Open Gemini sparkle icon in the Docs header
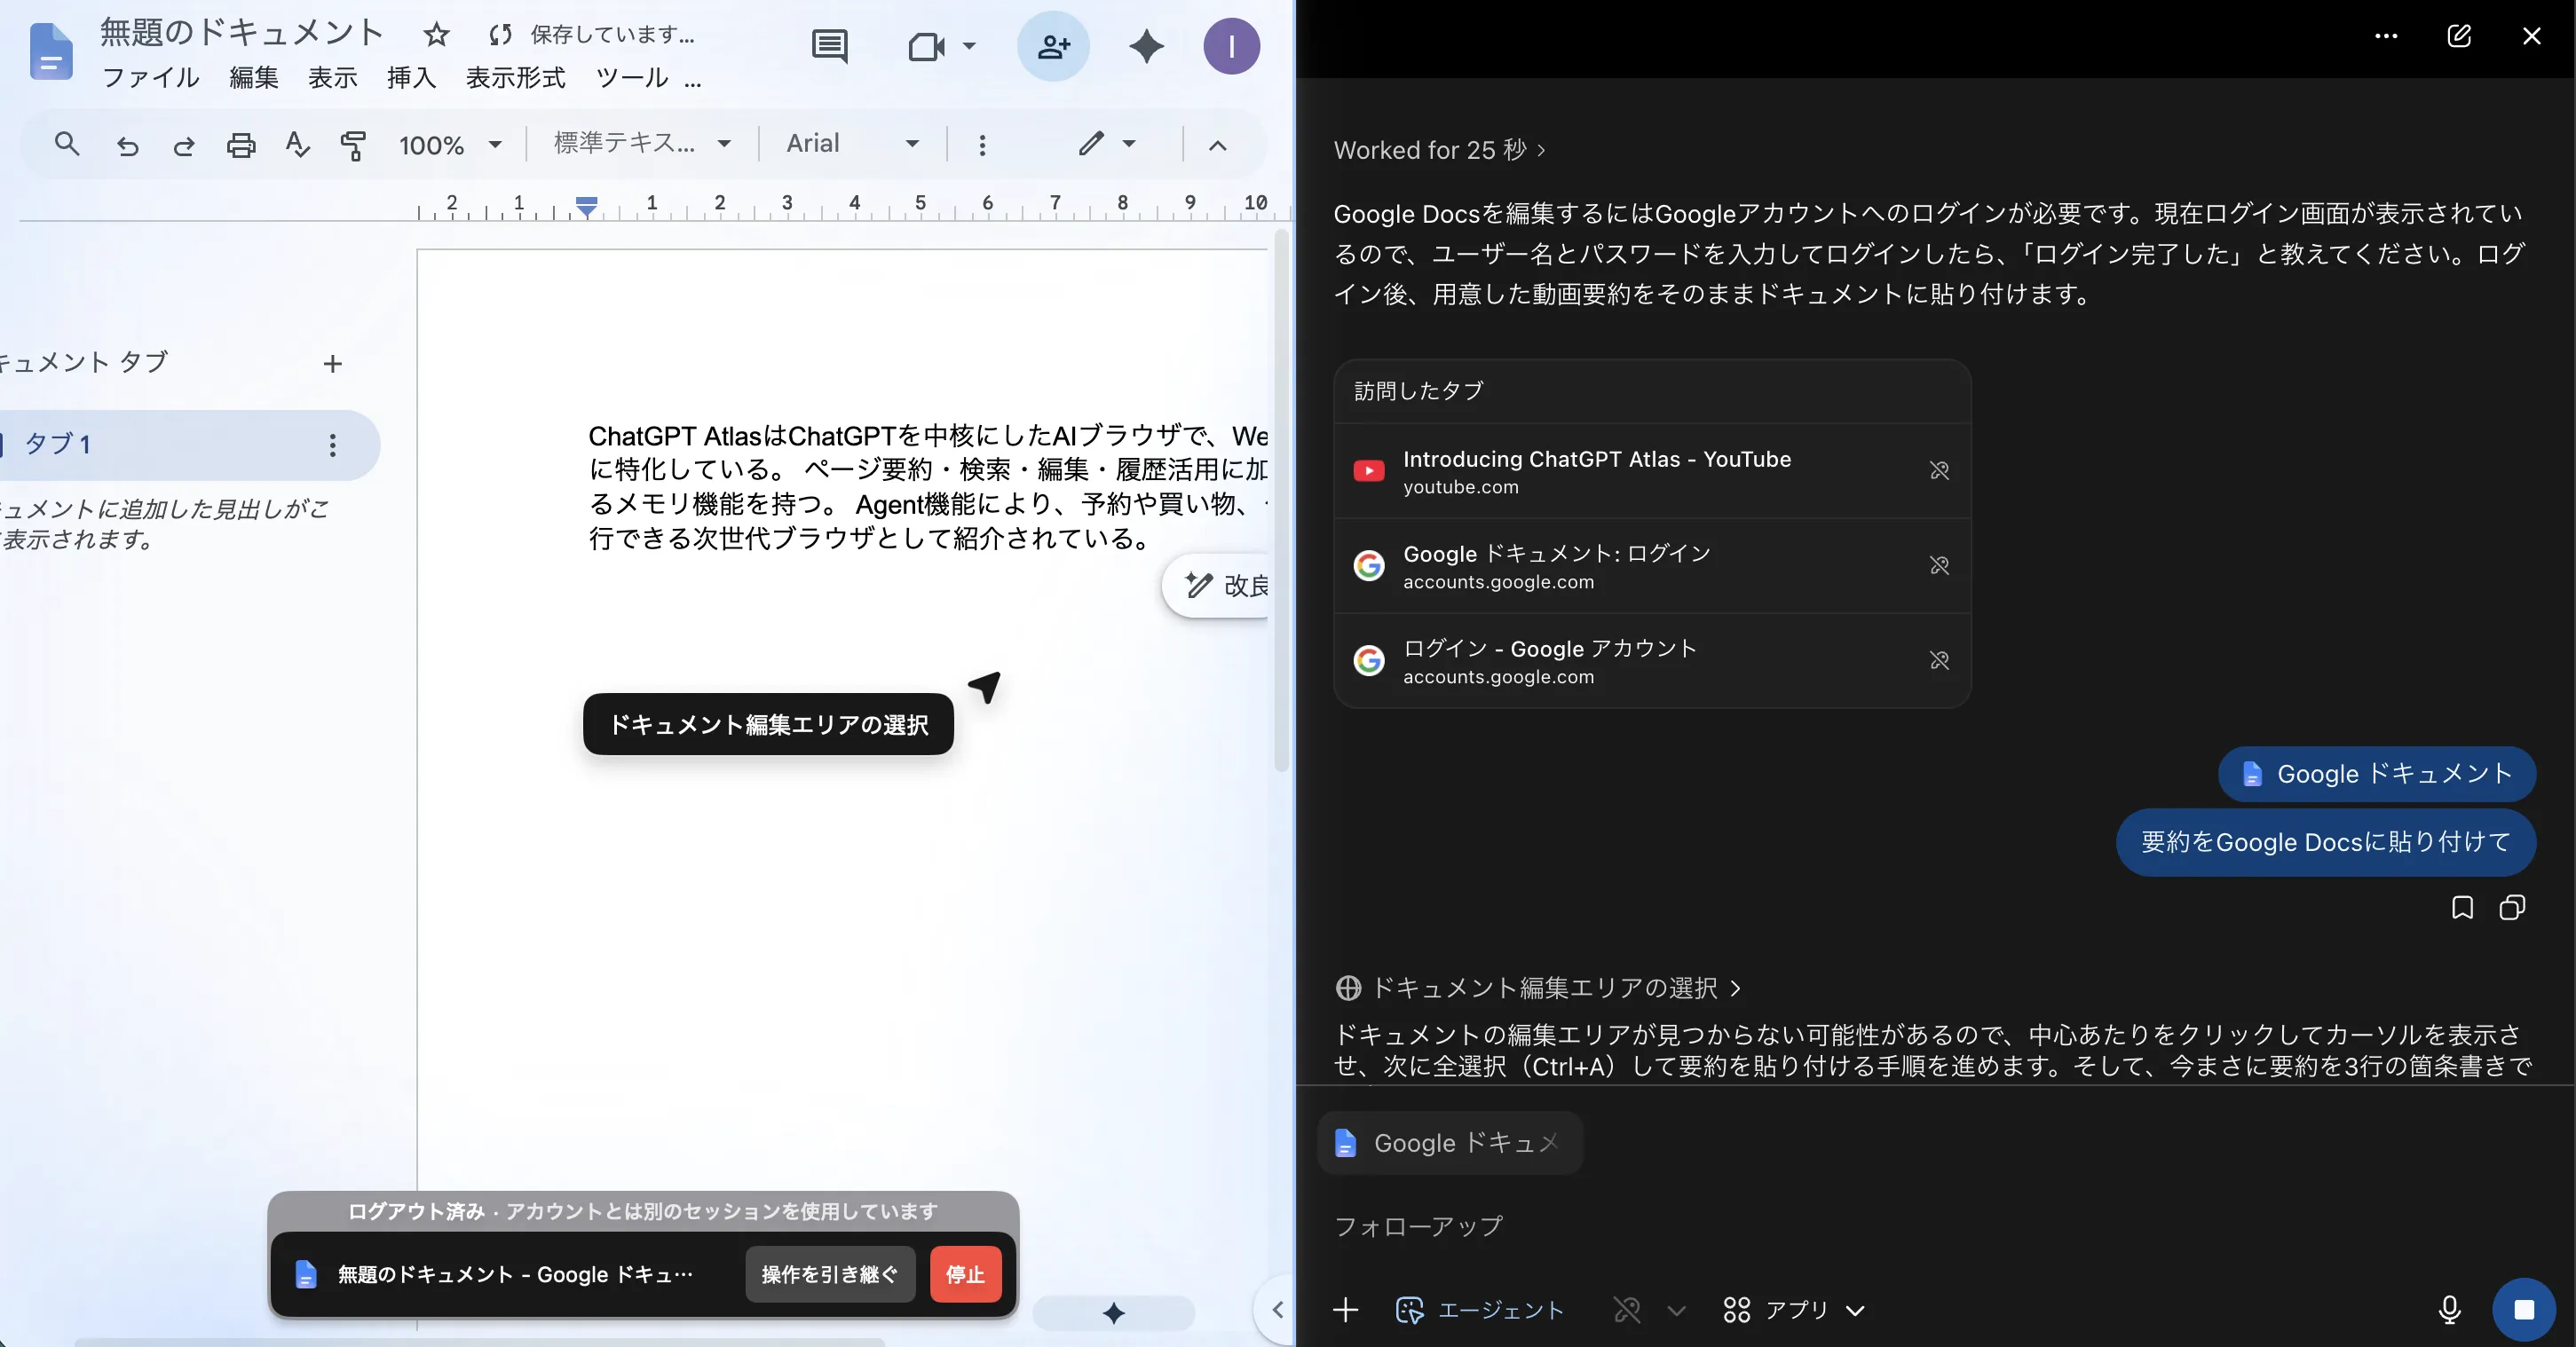This screenshot has height=1347, width=2576. [1146, 46]
